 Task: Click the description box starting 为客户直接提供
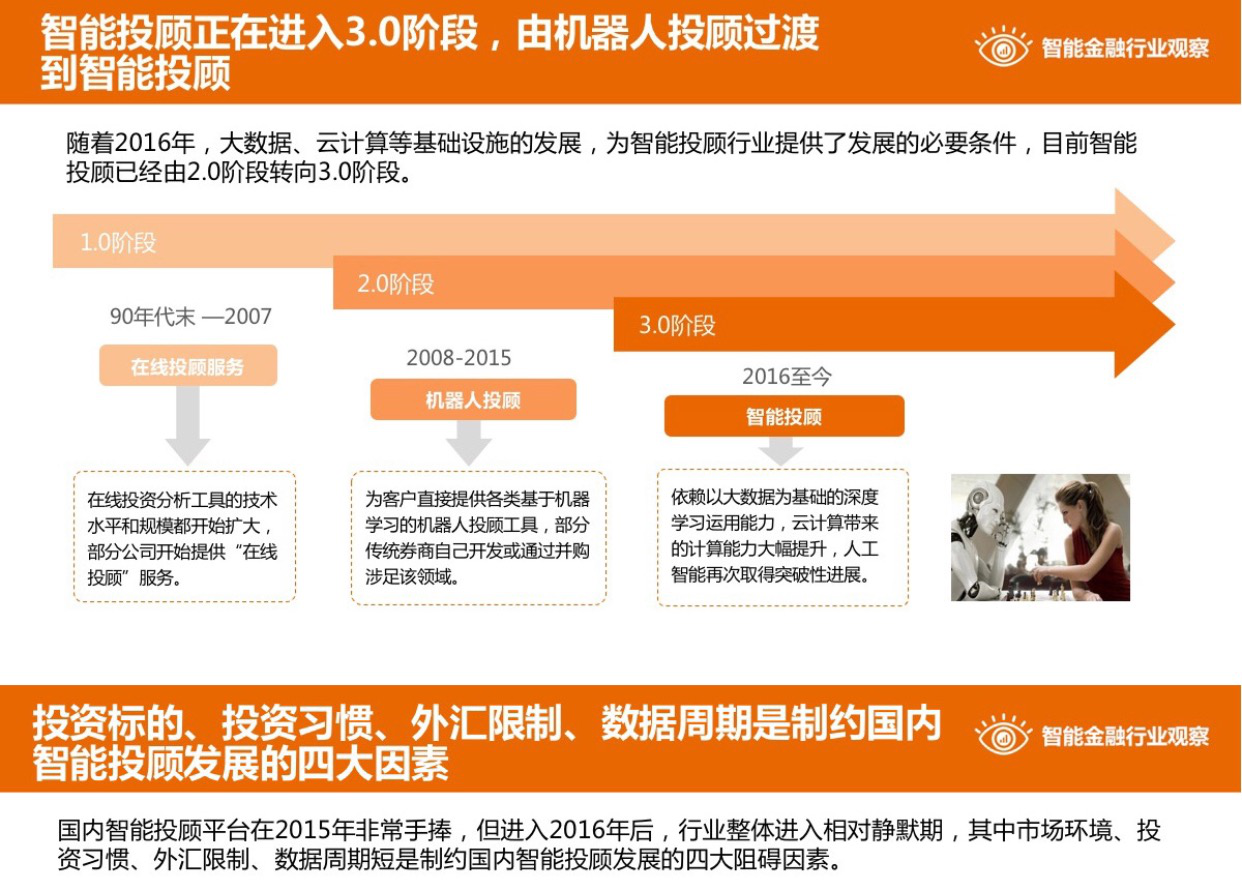[x=478, y=538]
